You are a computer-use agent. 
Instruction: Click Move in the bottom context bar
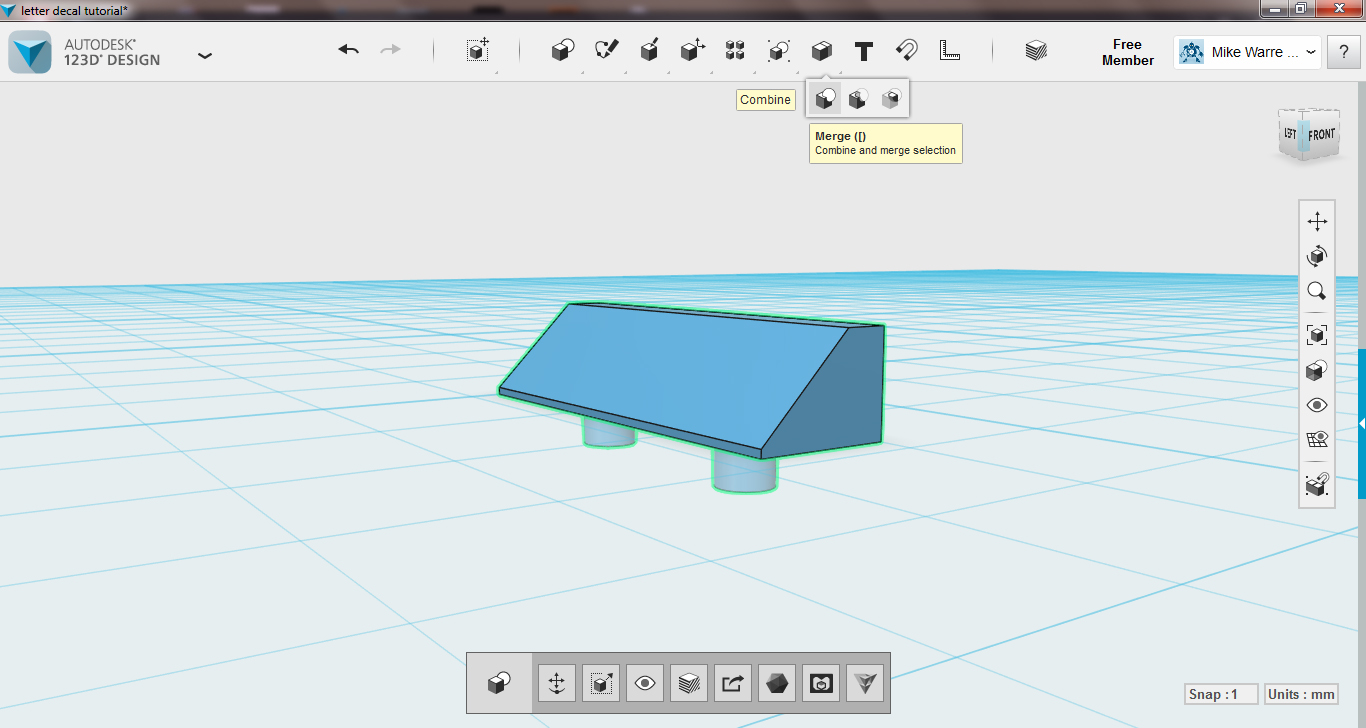click(557, 683)
